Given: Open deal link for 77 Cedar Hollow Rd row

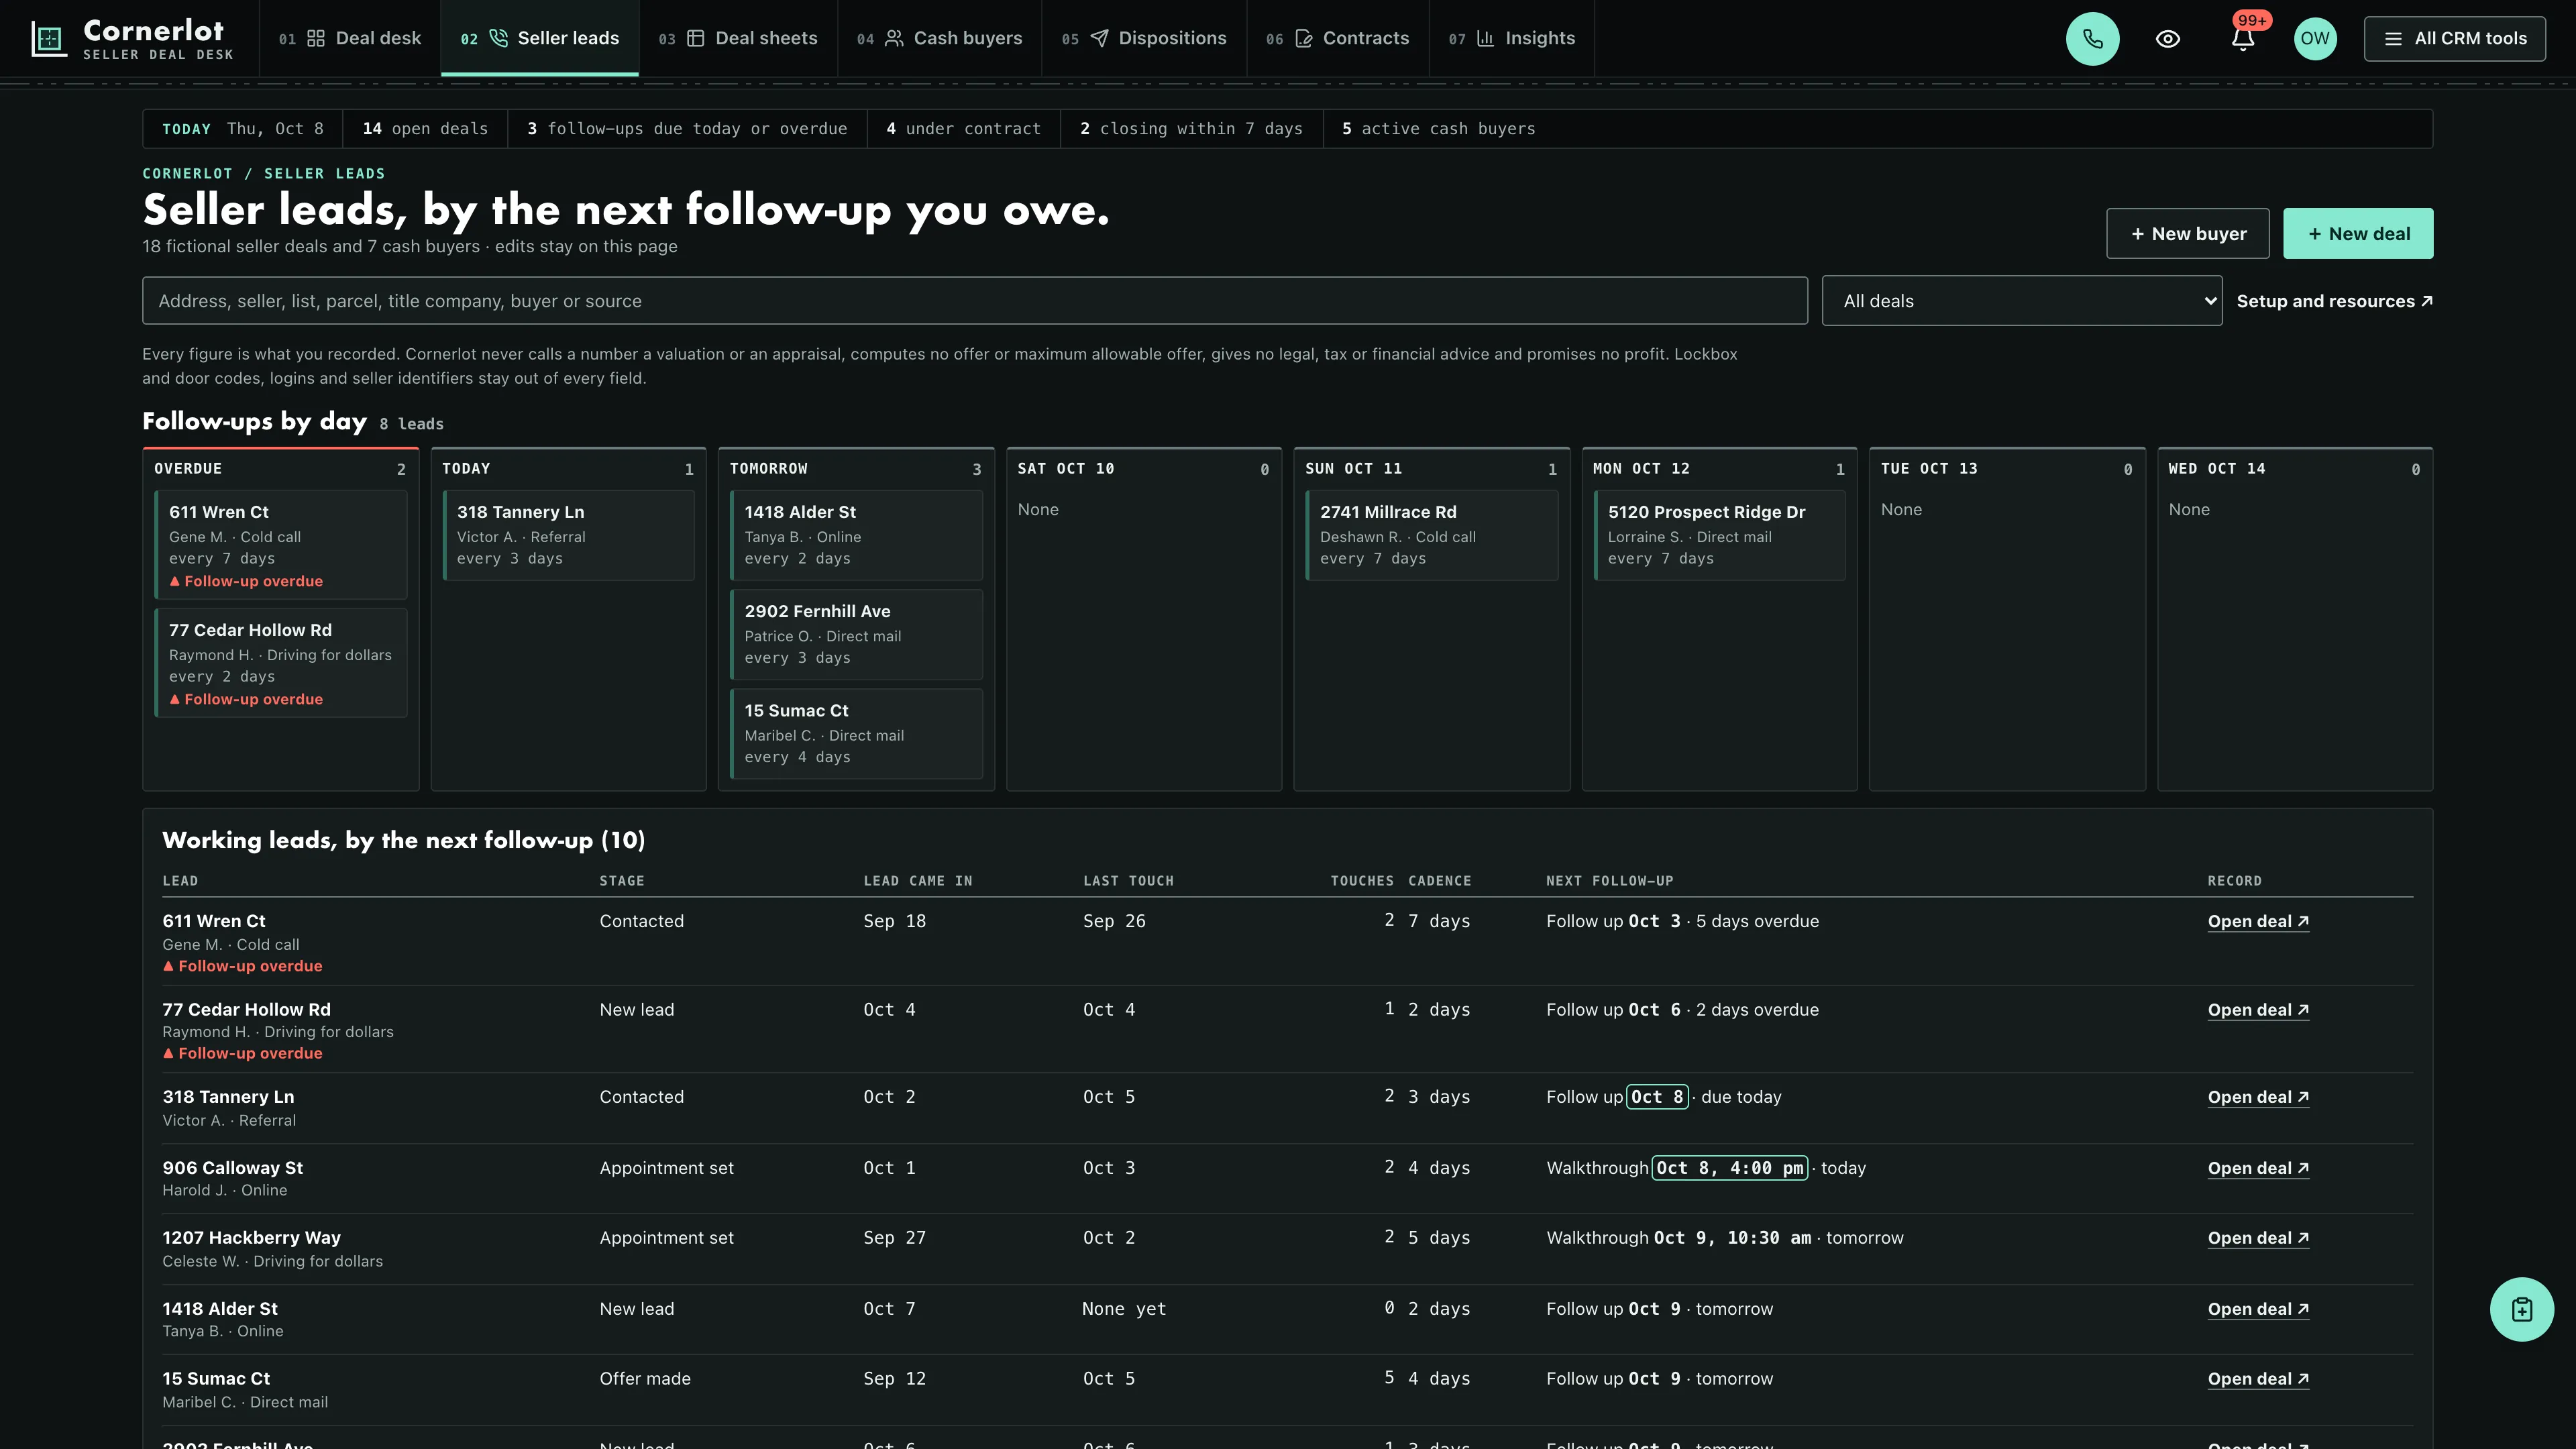Looking at the screenshot, I should pyautogui.click(x=2258, y=1010).
